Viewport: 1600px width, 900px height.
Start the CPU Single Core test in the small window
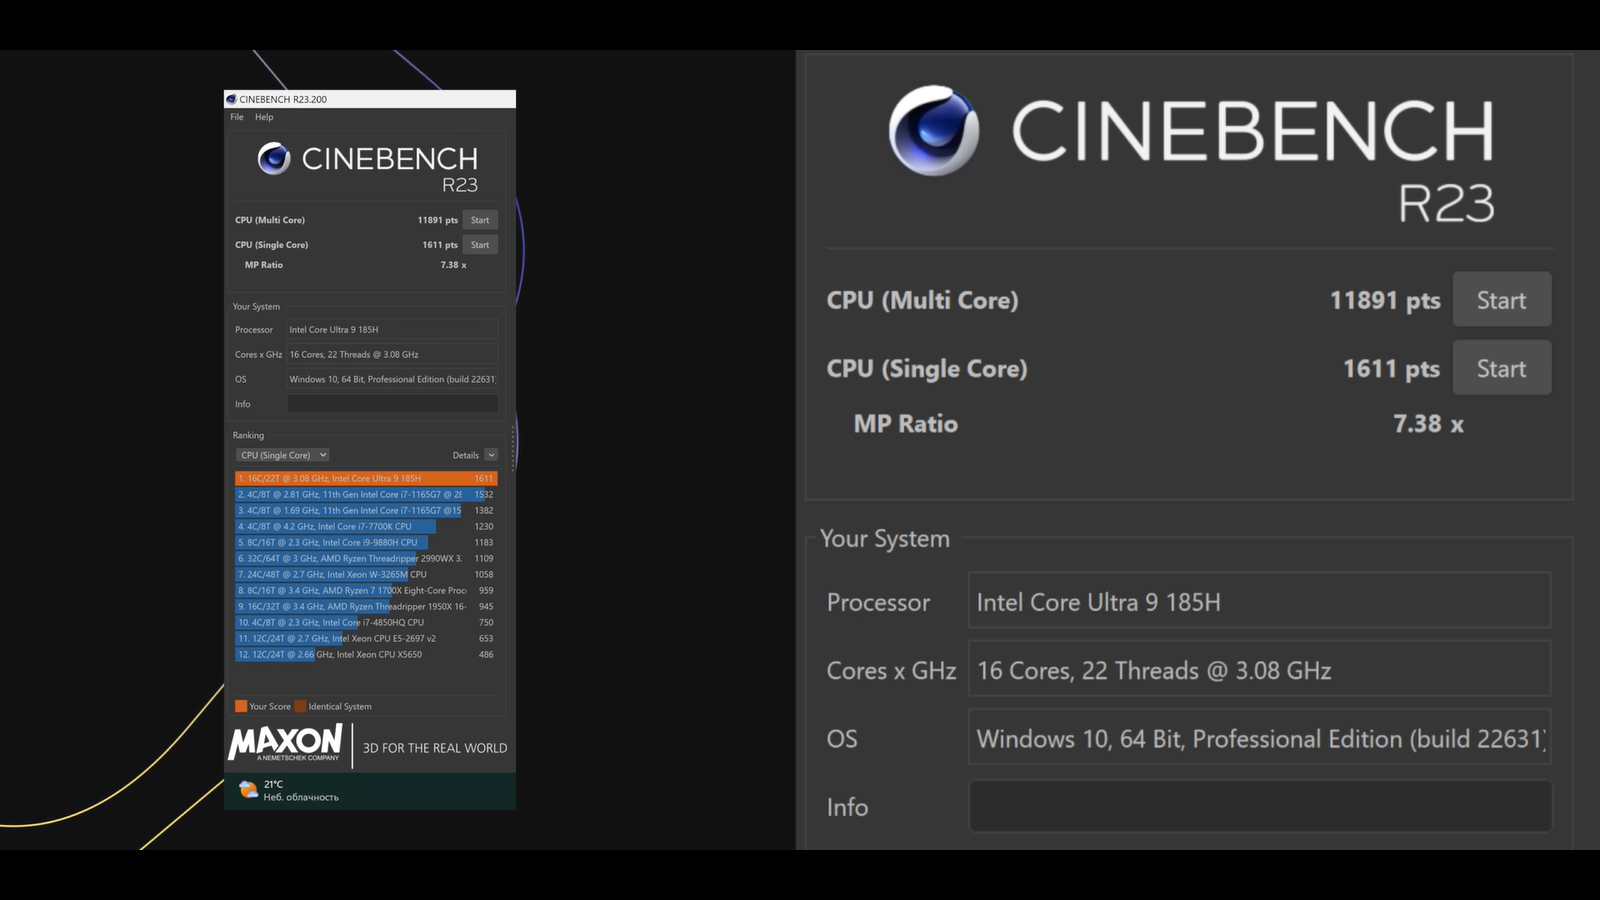[480, 245]
